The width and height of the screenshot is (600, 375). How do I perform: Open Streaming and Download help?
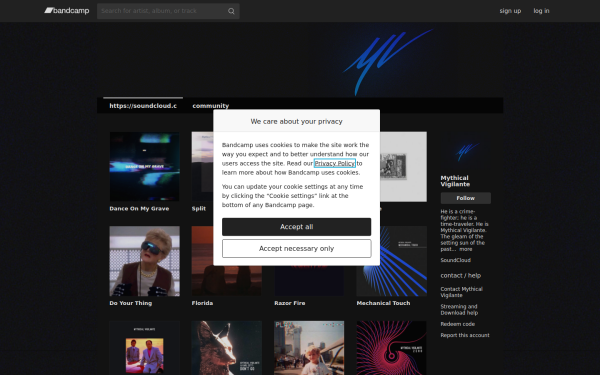[x=459, y=310]
